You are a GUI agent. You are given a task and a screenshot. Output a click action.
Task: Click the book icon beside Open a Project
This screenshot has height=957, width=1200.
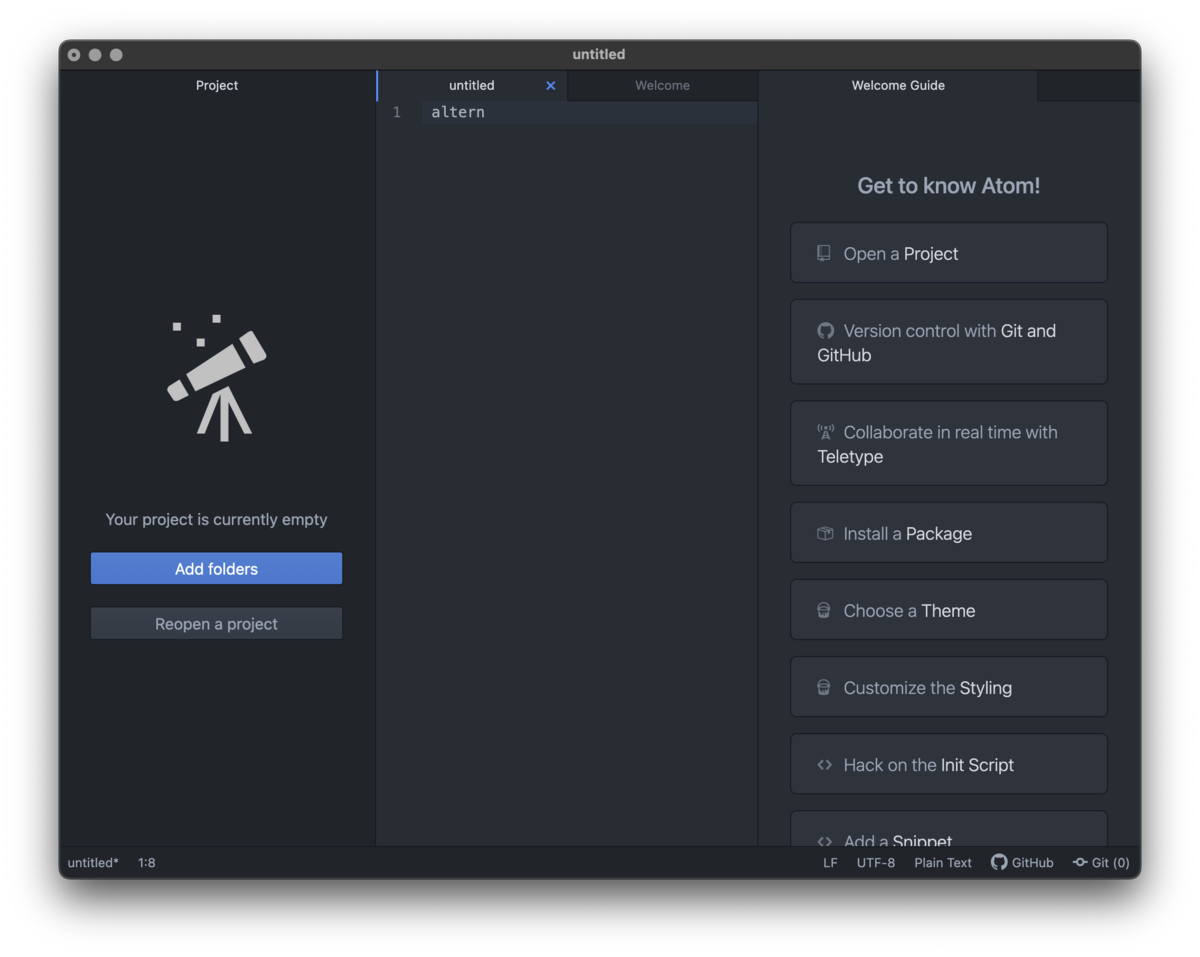click(x=824, y=253)
